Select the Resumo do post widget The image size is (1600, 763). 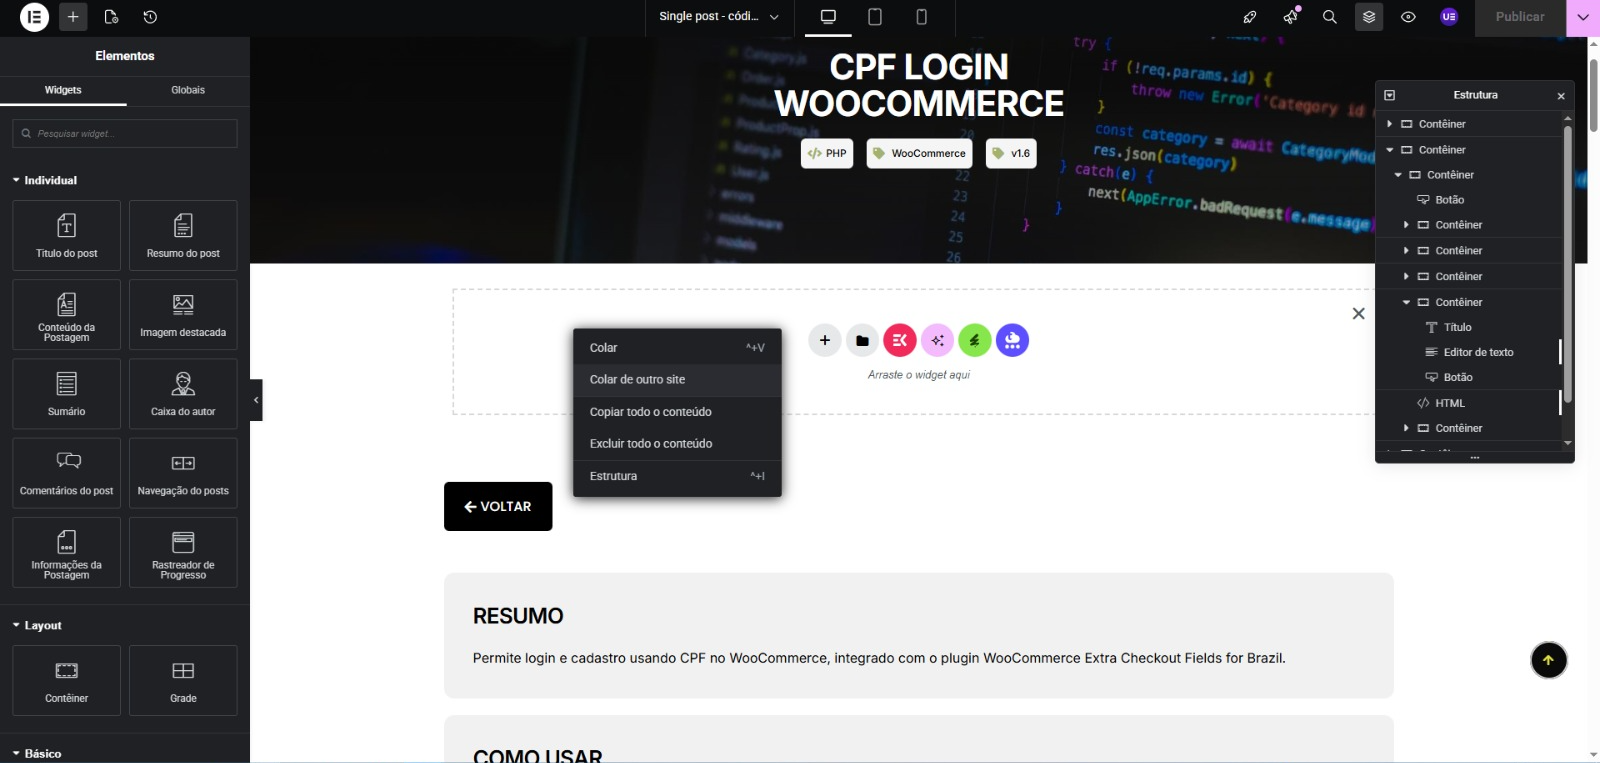coord(183,236)
